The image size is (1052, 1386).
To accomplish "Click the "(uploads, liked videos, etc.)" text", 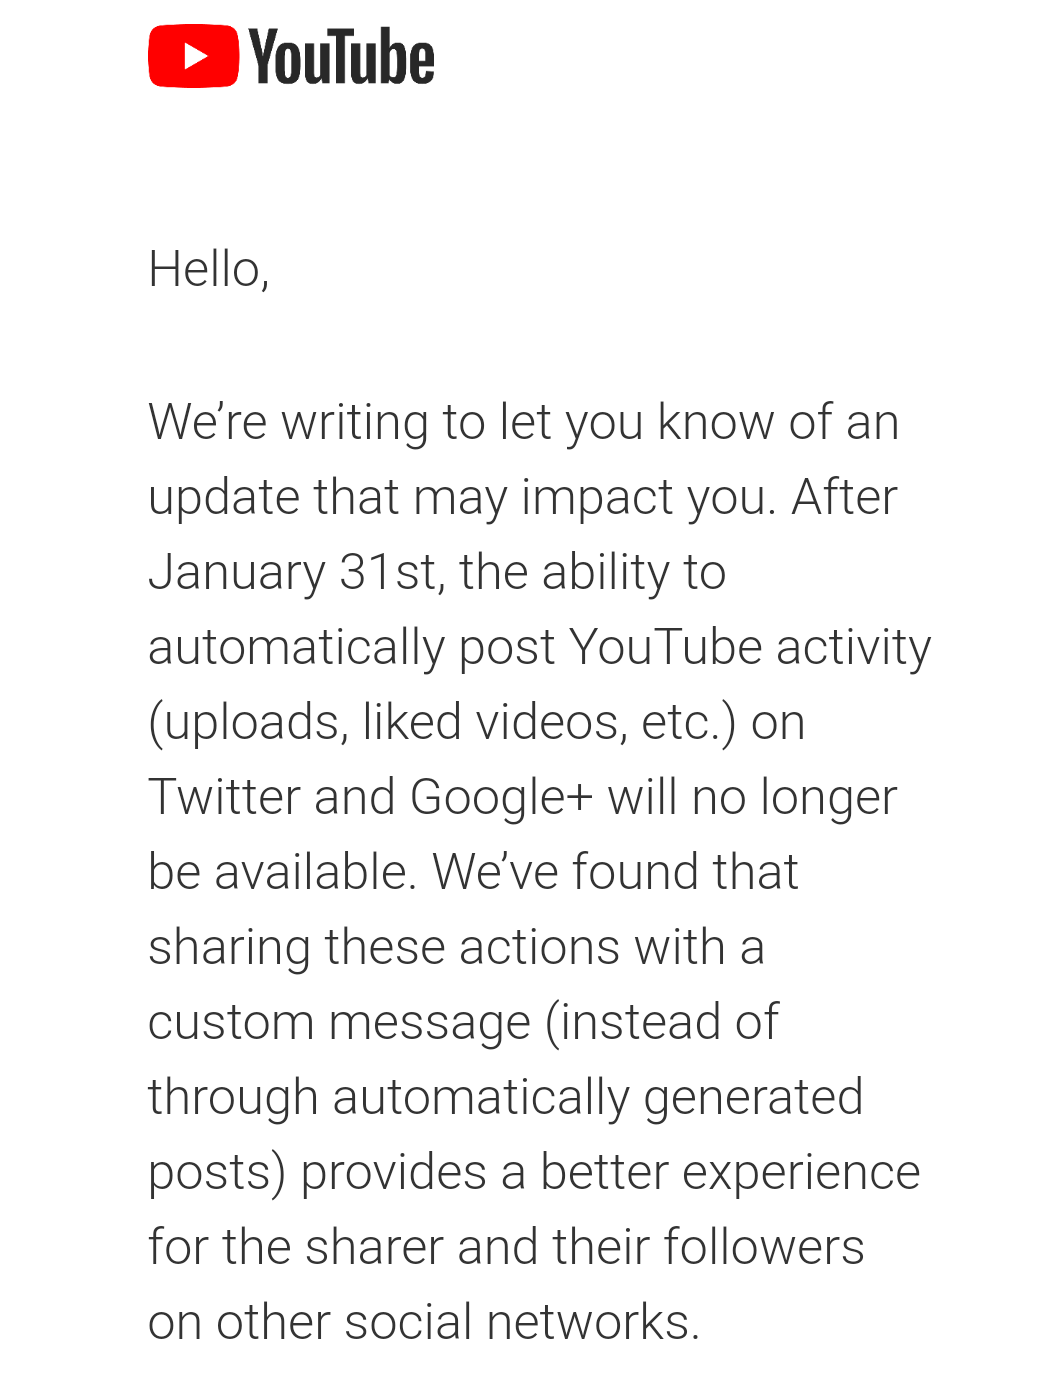I will click(x=440, y=722).
